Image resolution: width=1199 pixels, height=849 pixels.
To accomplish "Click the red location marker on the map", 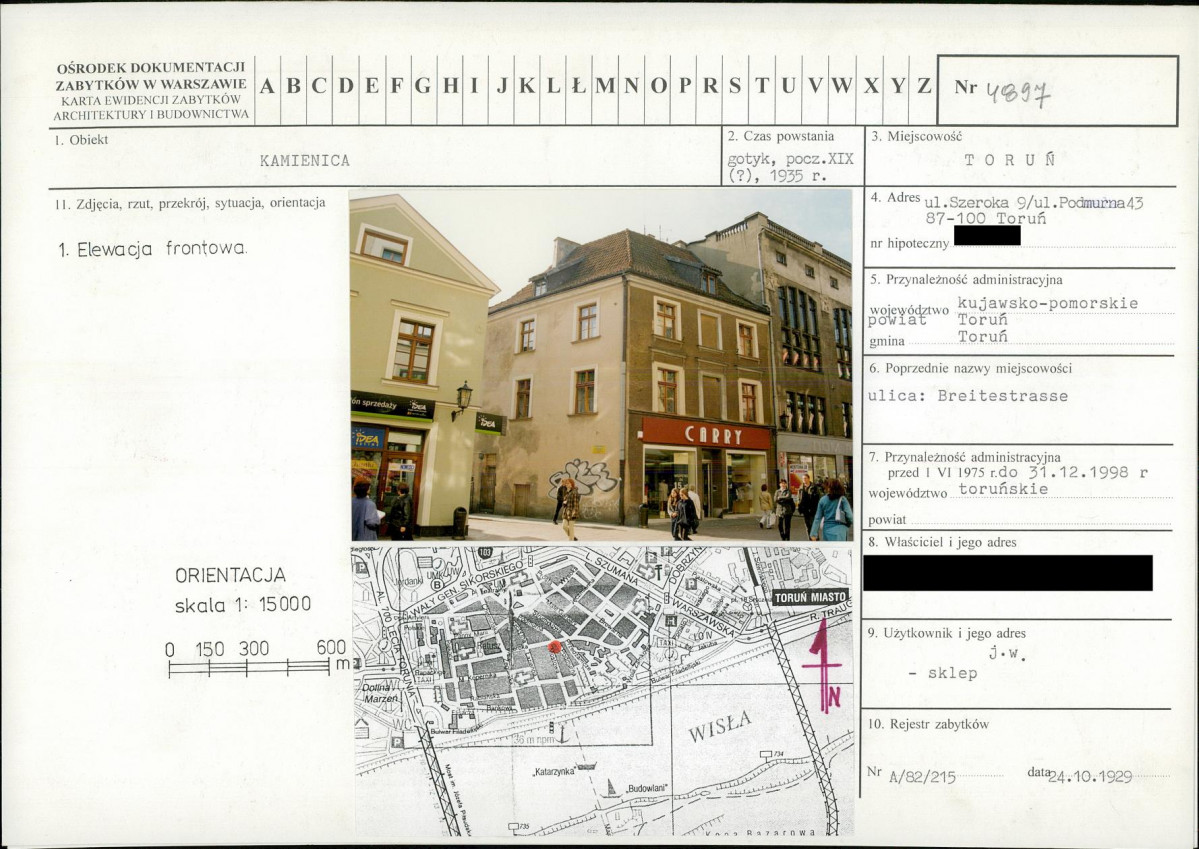I will tap(555, 647).
